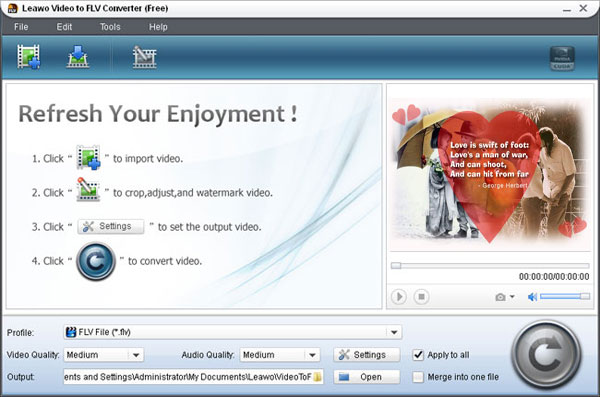
Task: Click the Leawo application icon in title bar
Action: [13, 8]
